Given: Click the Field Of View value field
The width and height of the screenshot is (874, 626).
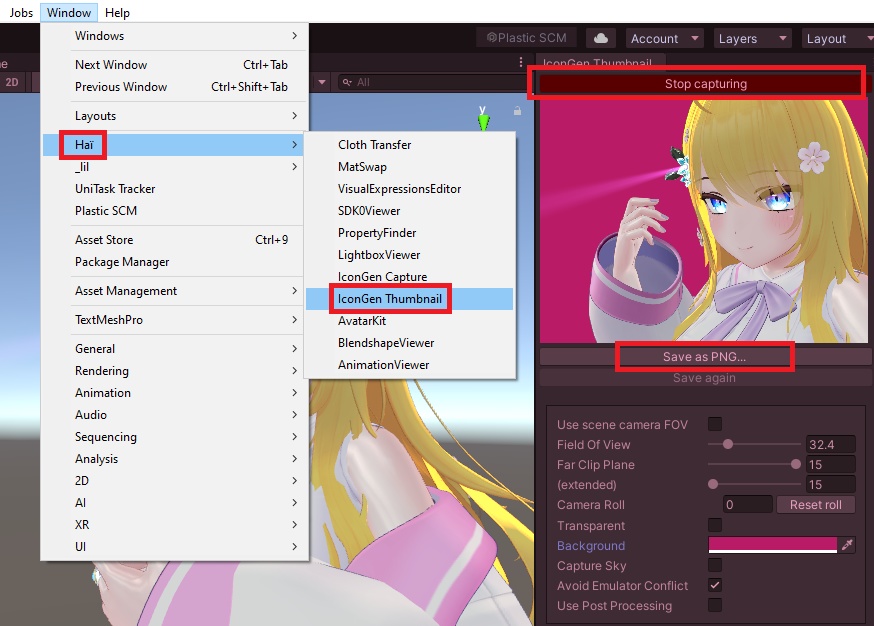Looking at the screenshot, I should click(x=831, y=444).
